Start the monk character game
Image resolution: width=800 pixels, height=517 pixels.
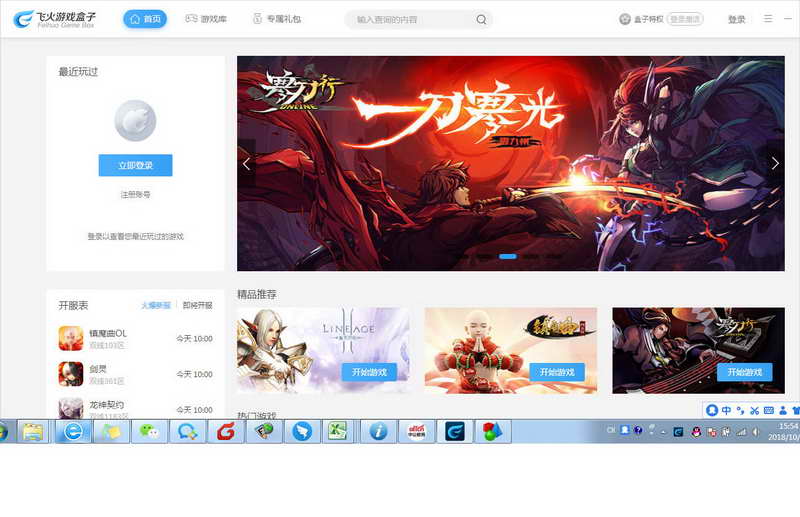click(557, 372)
